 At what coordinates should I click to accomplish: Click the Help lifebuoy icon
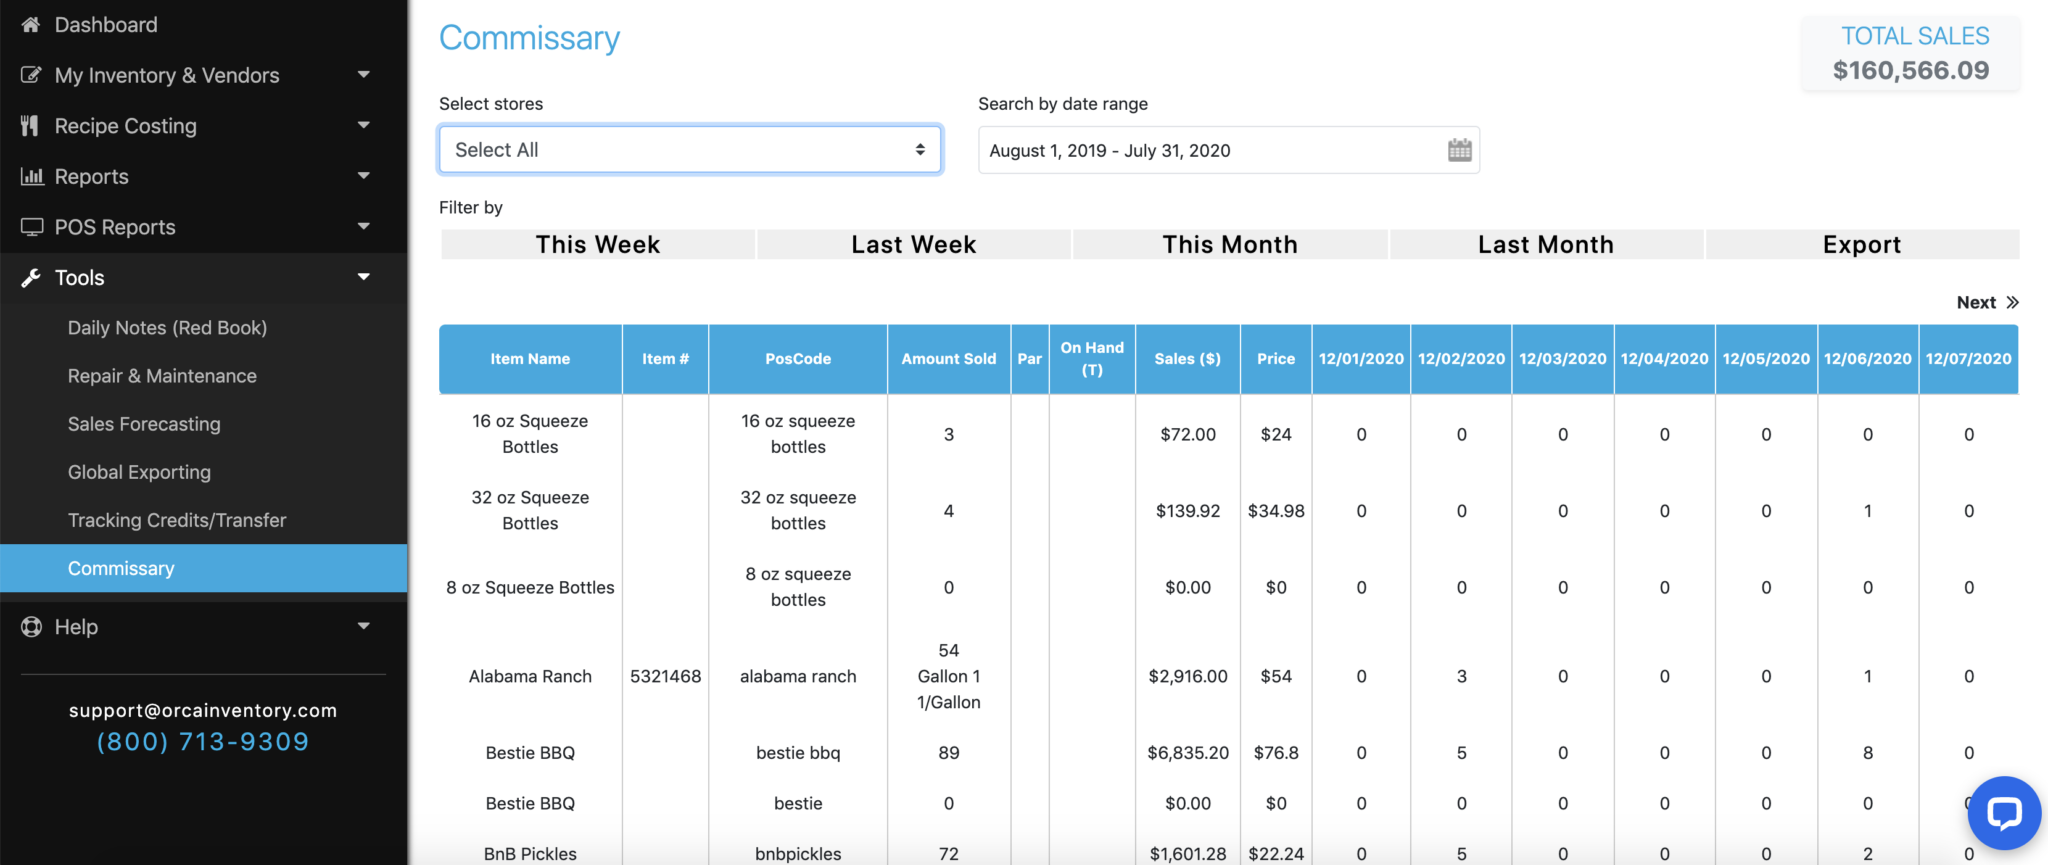(32, 627)
